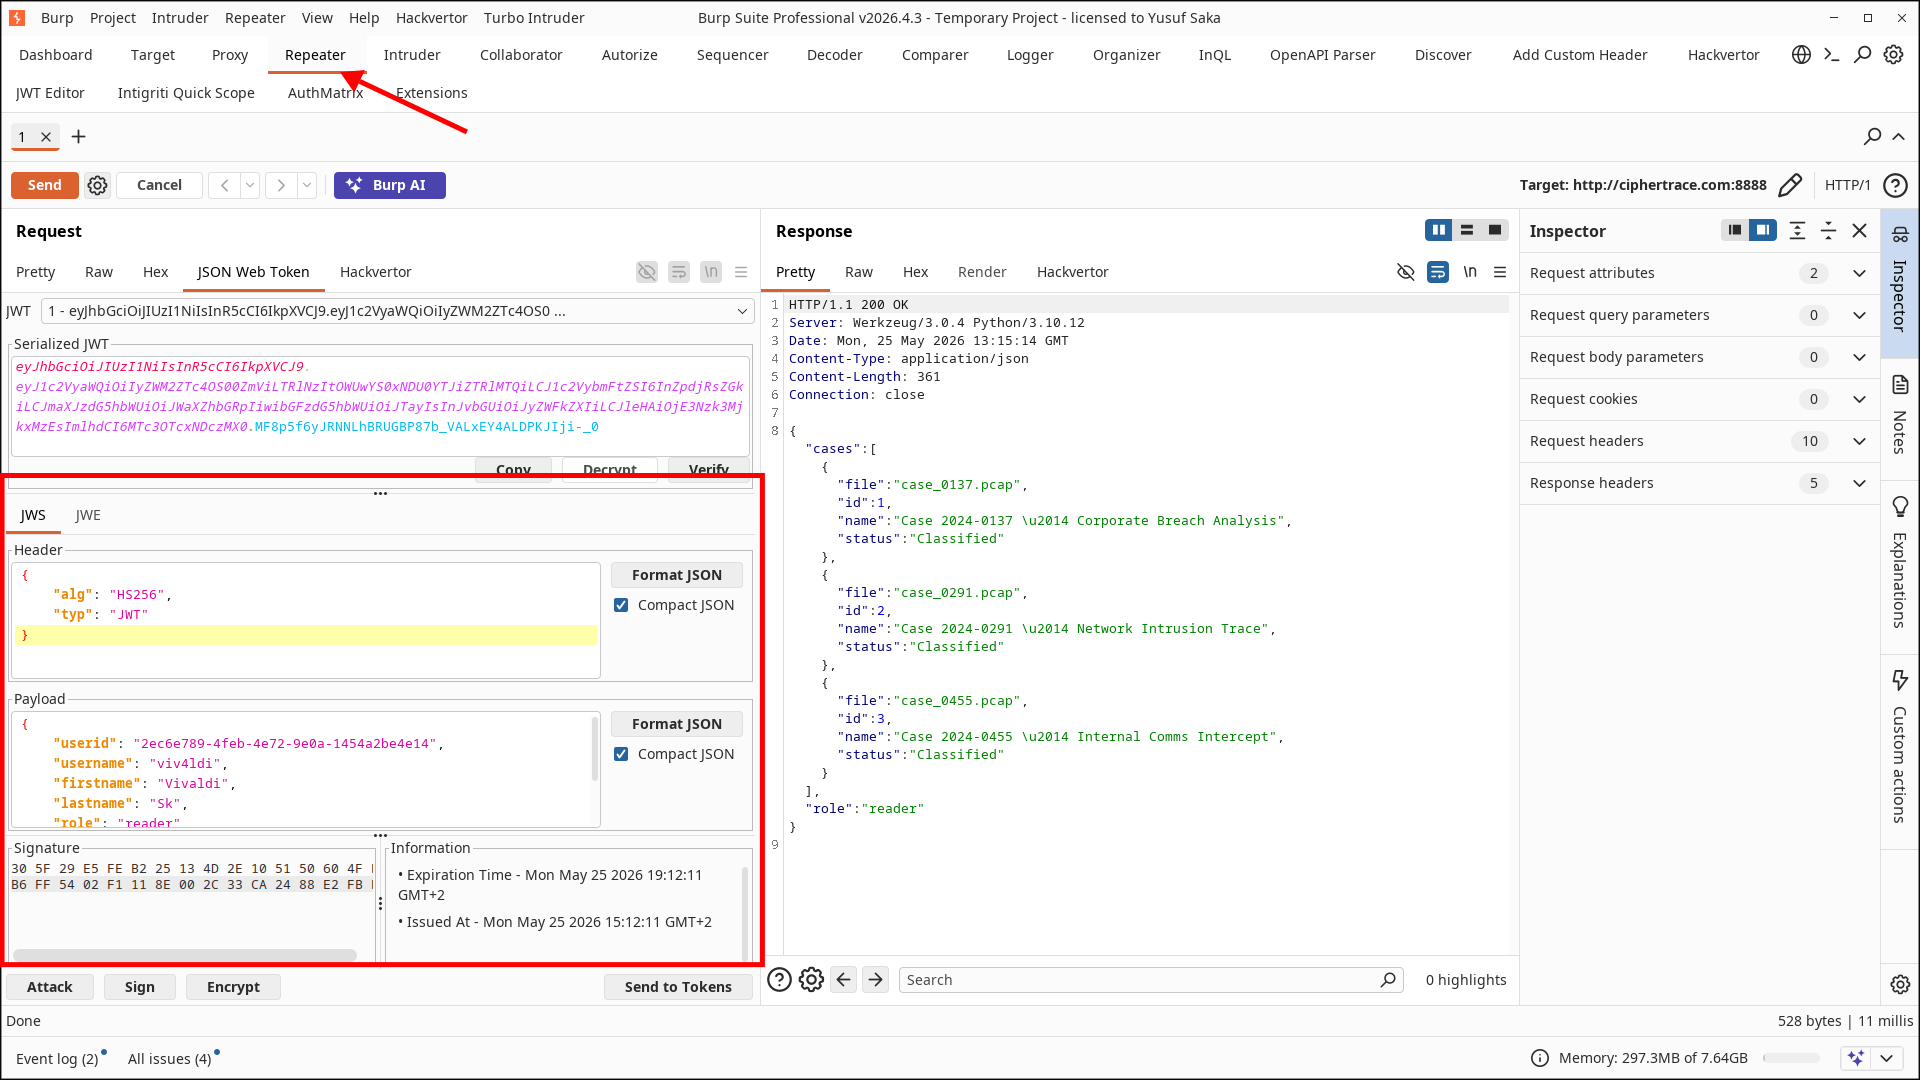Toggle response line wrap icon

(1437, 272)
